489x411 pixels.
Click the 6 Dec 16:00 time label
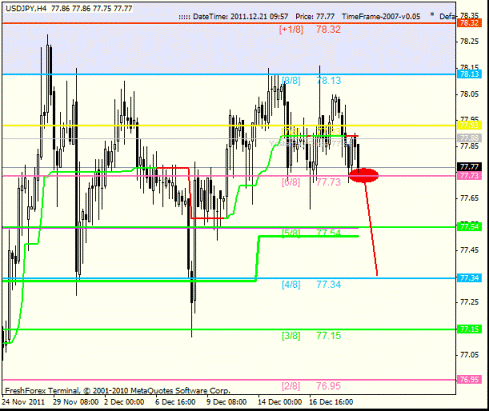point(175,402)
